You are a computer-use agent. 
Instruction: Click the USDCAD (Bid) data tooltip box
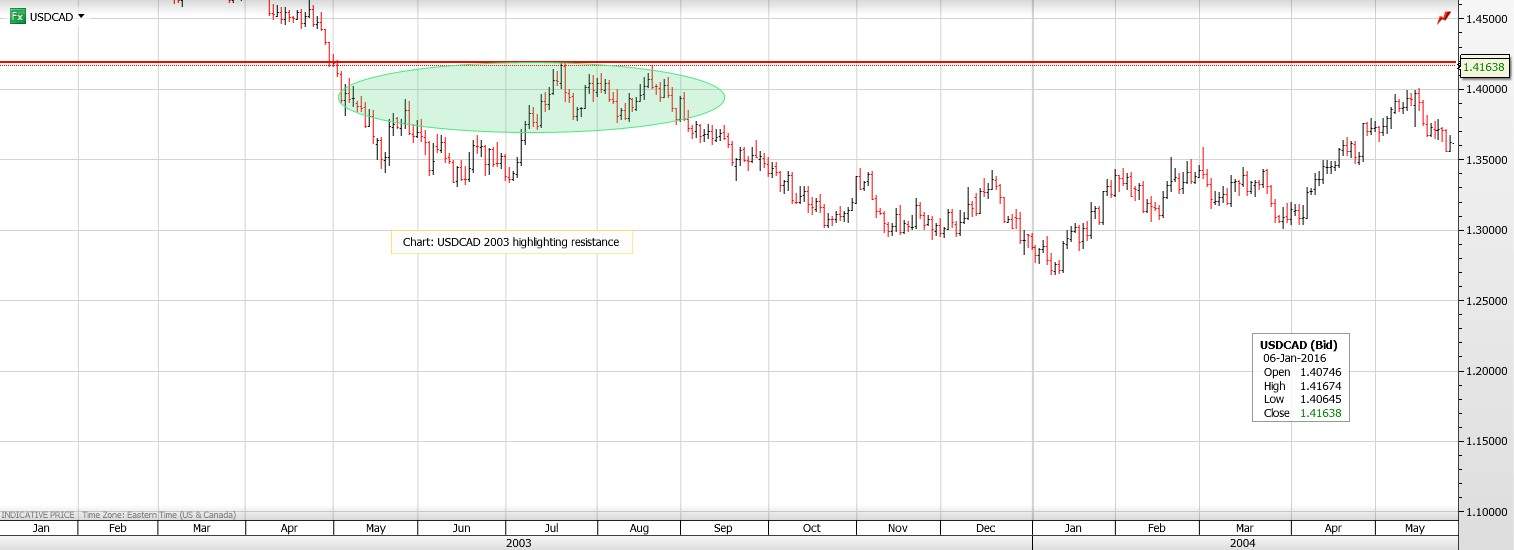tap(1300, 378)
